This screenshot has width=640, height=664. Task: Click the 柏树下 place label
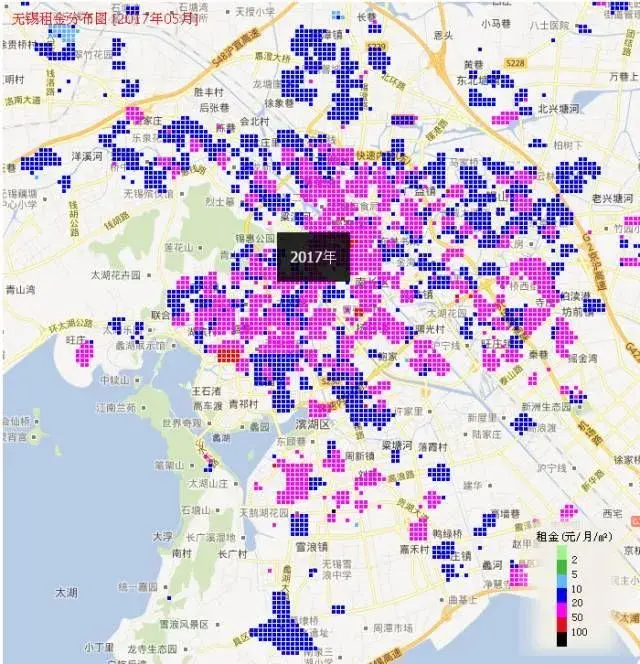click(568, 145)
